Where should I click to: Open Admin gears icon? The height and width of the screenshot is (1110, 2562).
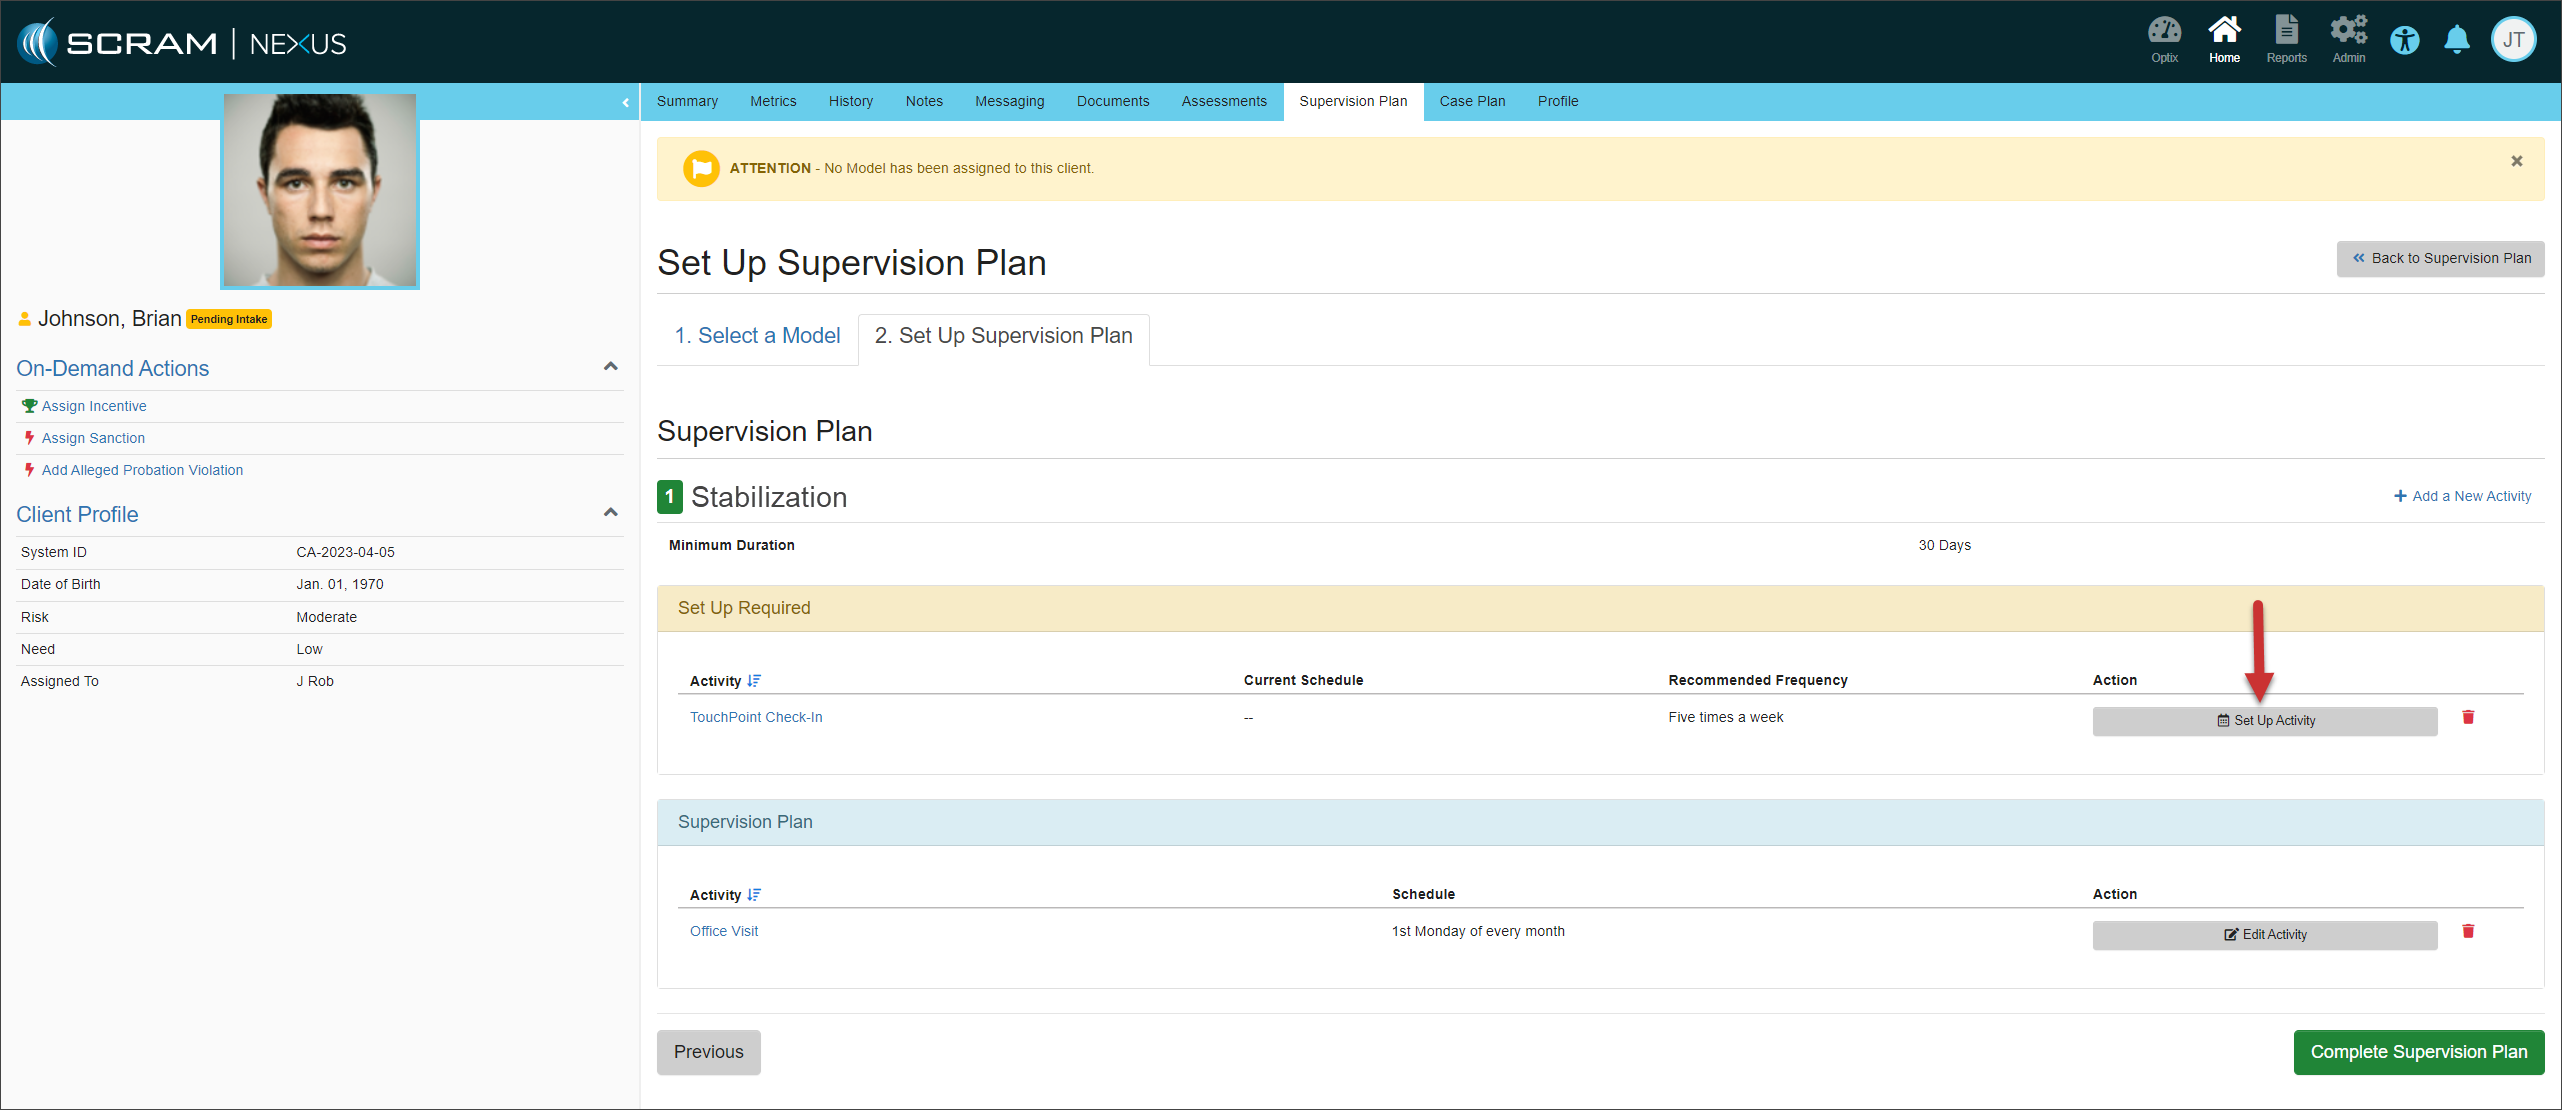(x=2348, y=39)
